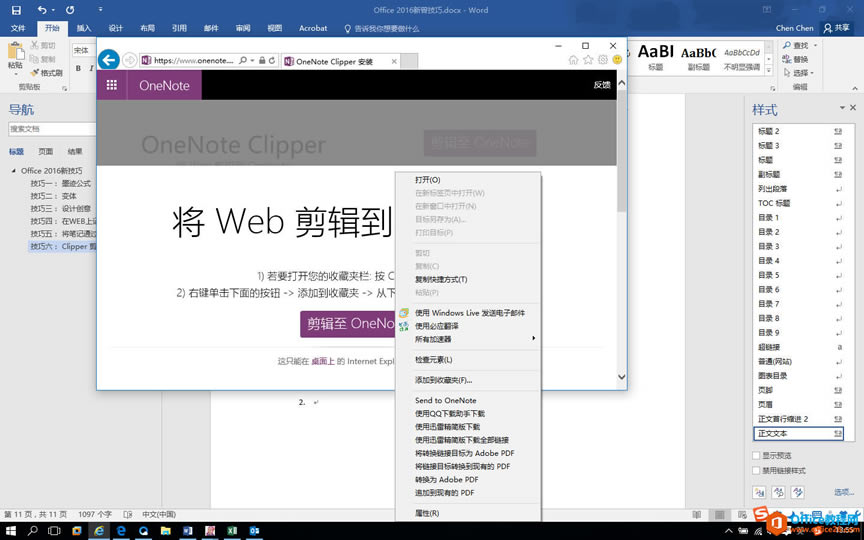
Task: Choose 复制快捷方式(T) in context menu
Action: point(441,279)
